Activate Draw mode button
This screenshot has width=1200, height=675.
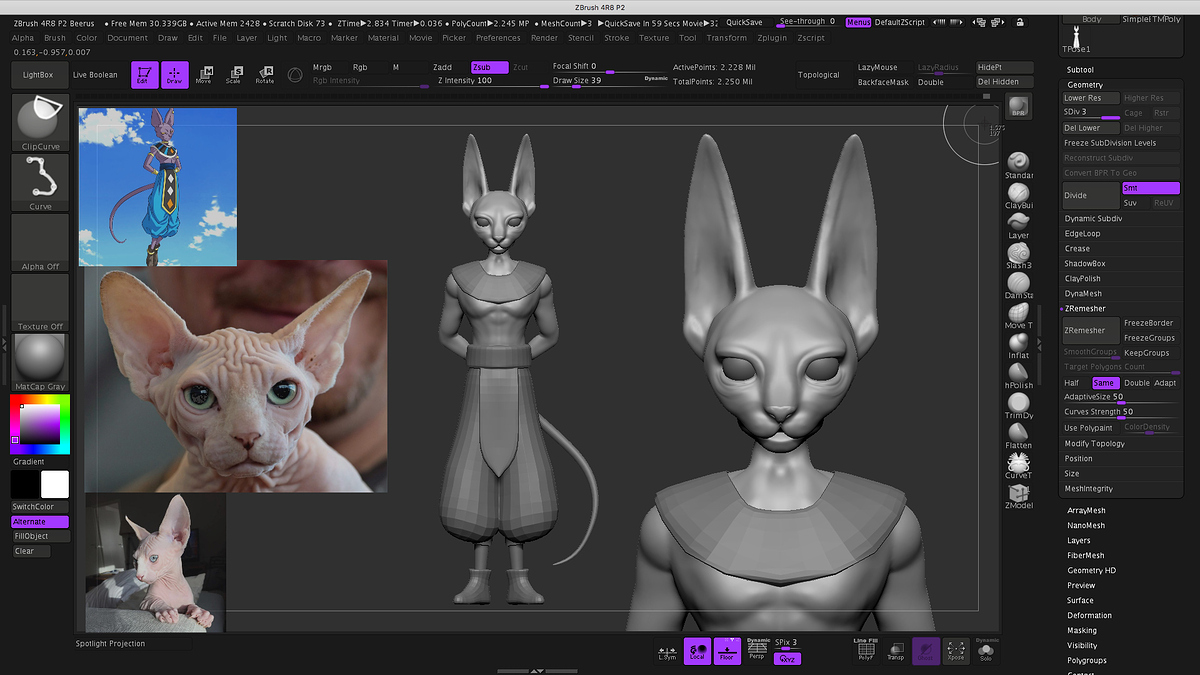click(x=175, y=75)
